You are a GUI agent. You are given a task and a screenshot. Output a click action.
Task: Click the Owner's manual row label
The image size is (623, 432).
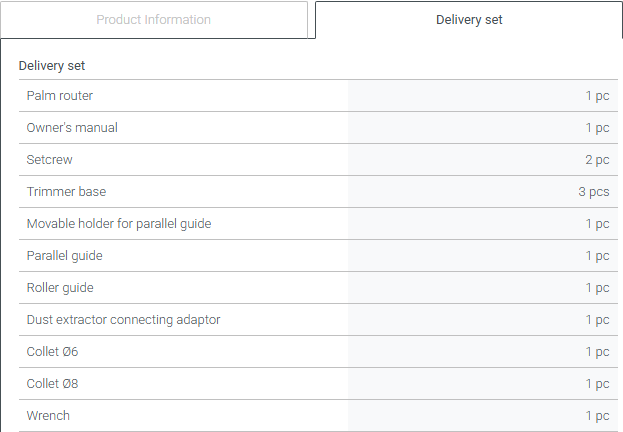point(72,128)
